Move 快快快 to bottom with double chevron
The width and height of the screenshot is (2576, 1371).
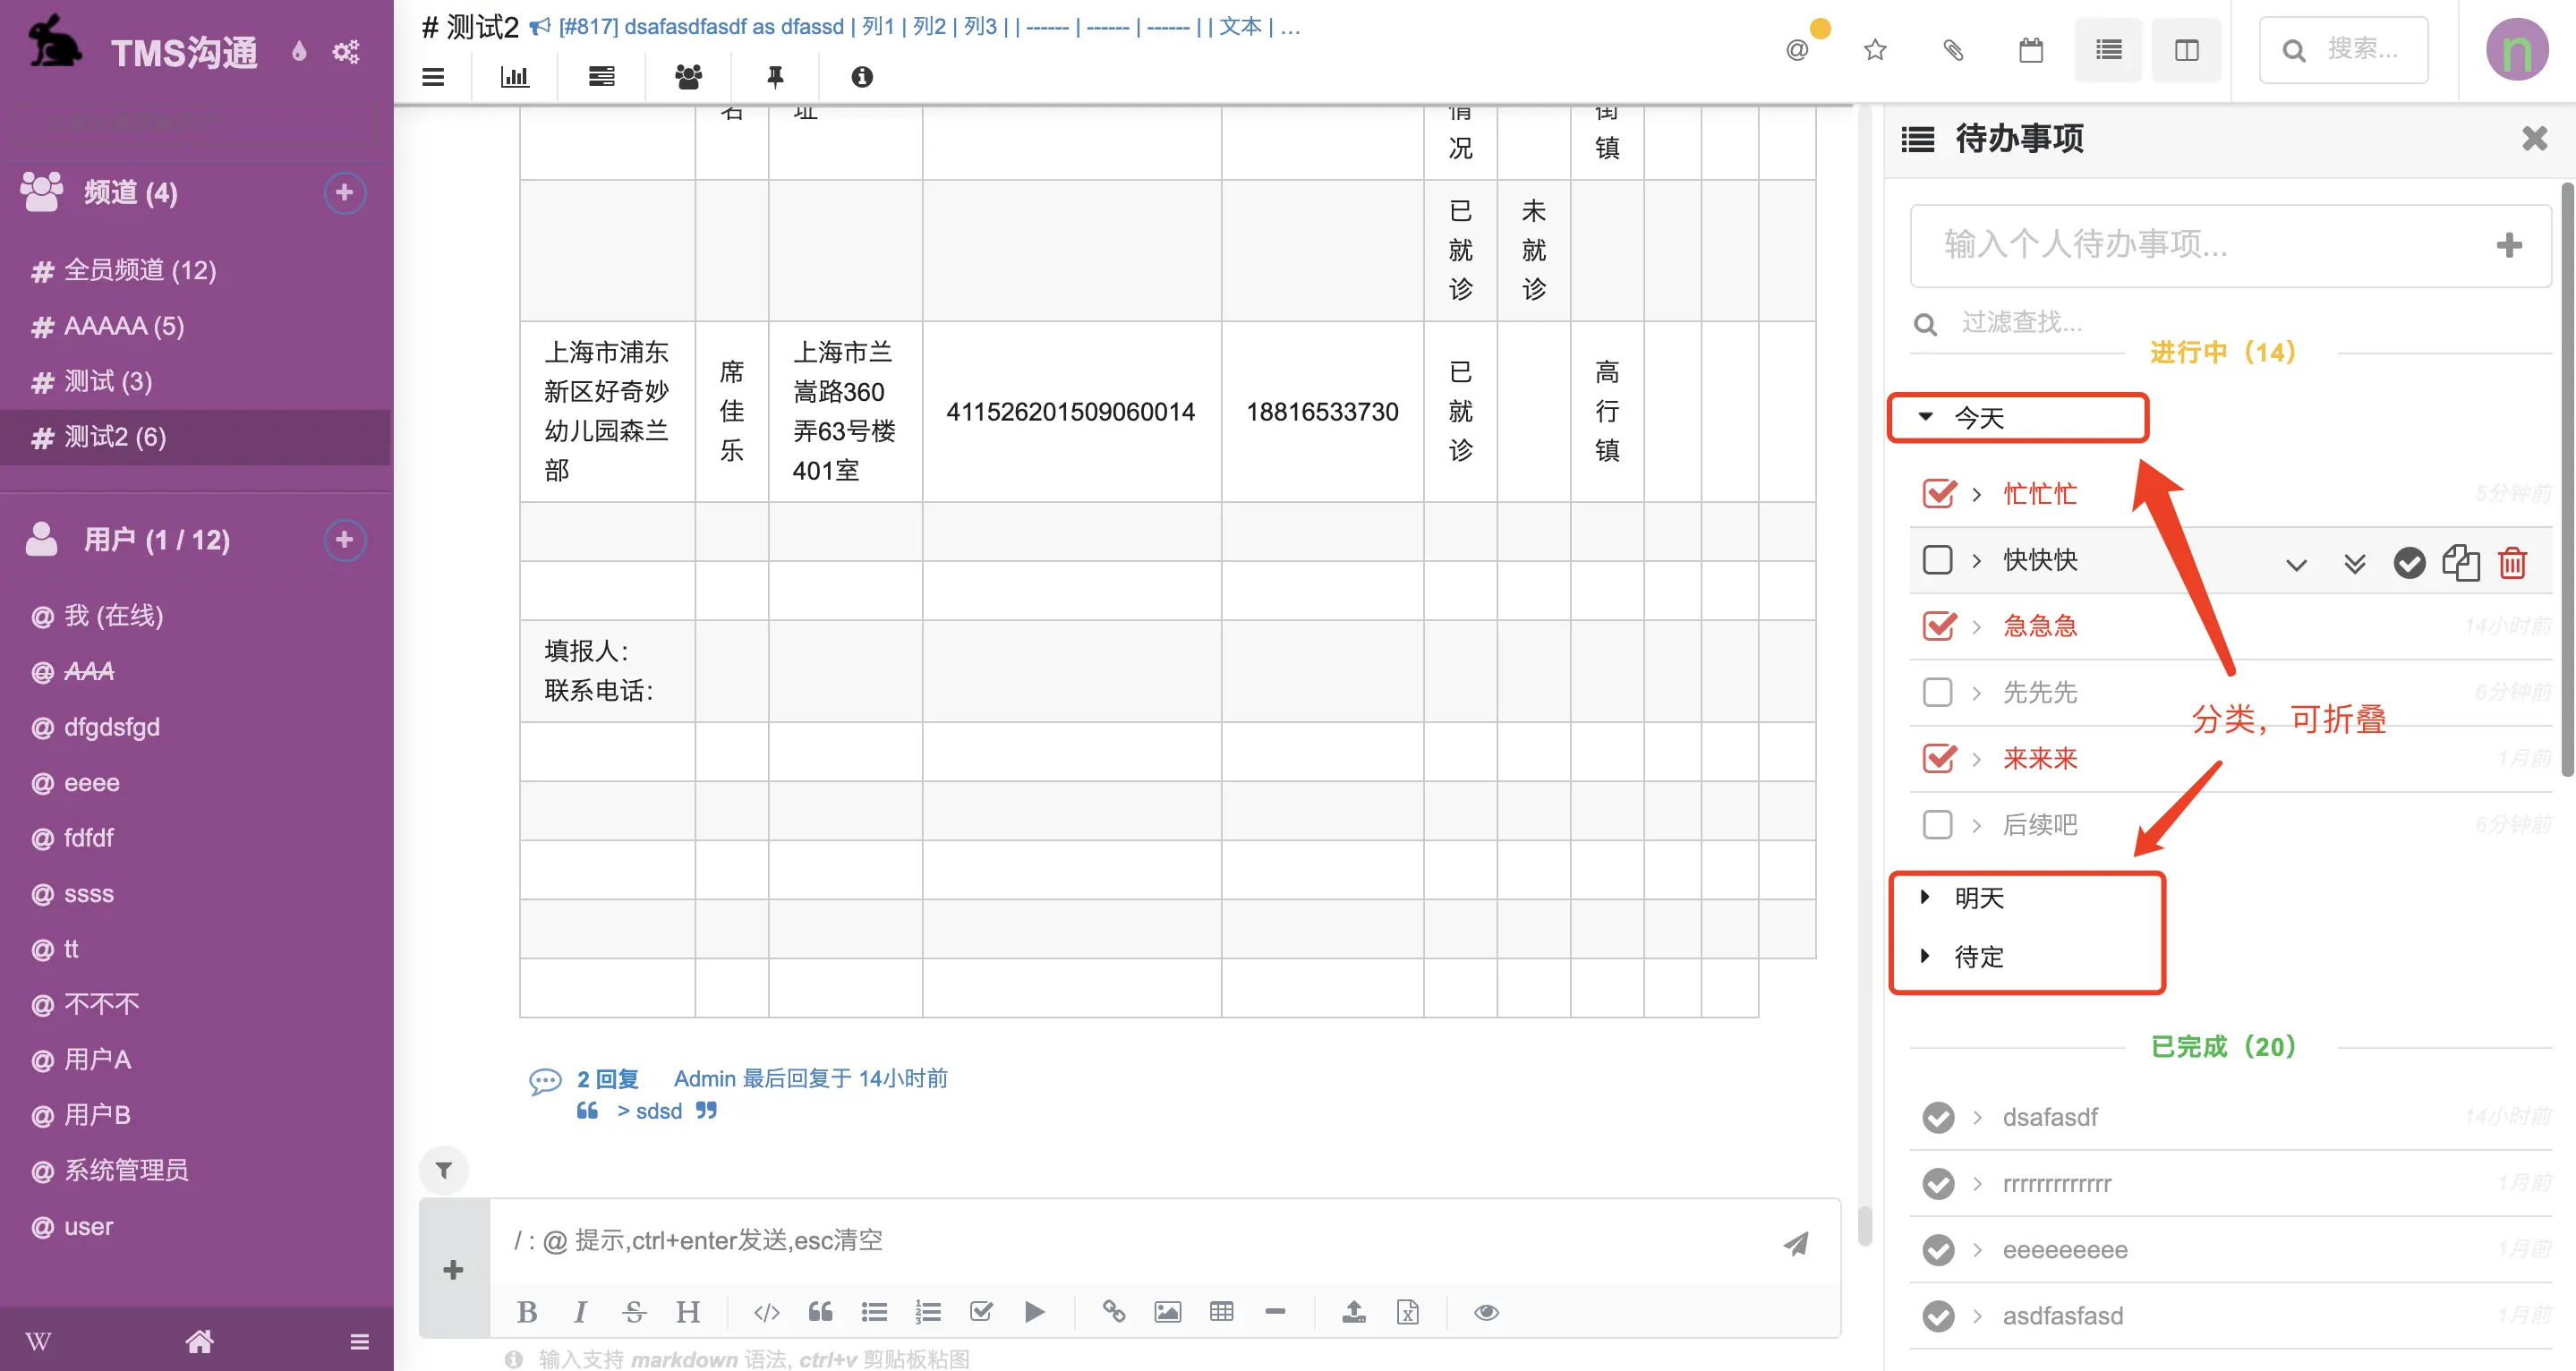click(x=2355, y=564)
